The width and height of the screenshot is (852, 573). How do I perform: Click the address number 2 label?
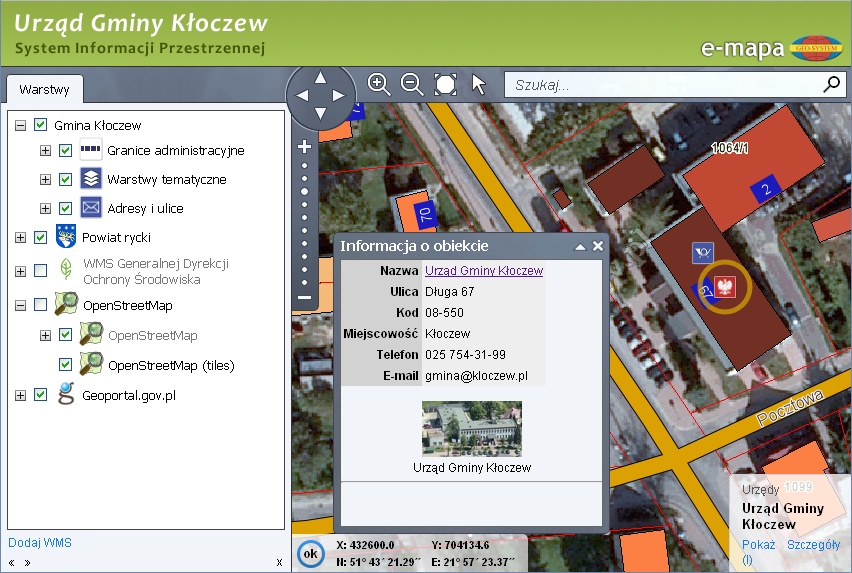tap(766, 189)
